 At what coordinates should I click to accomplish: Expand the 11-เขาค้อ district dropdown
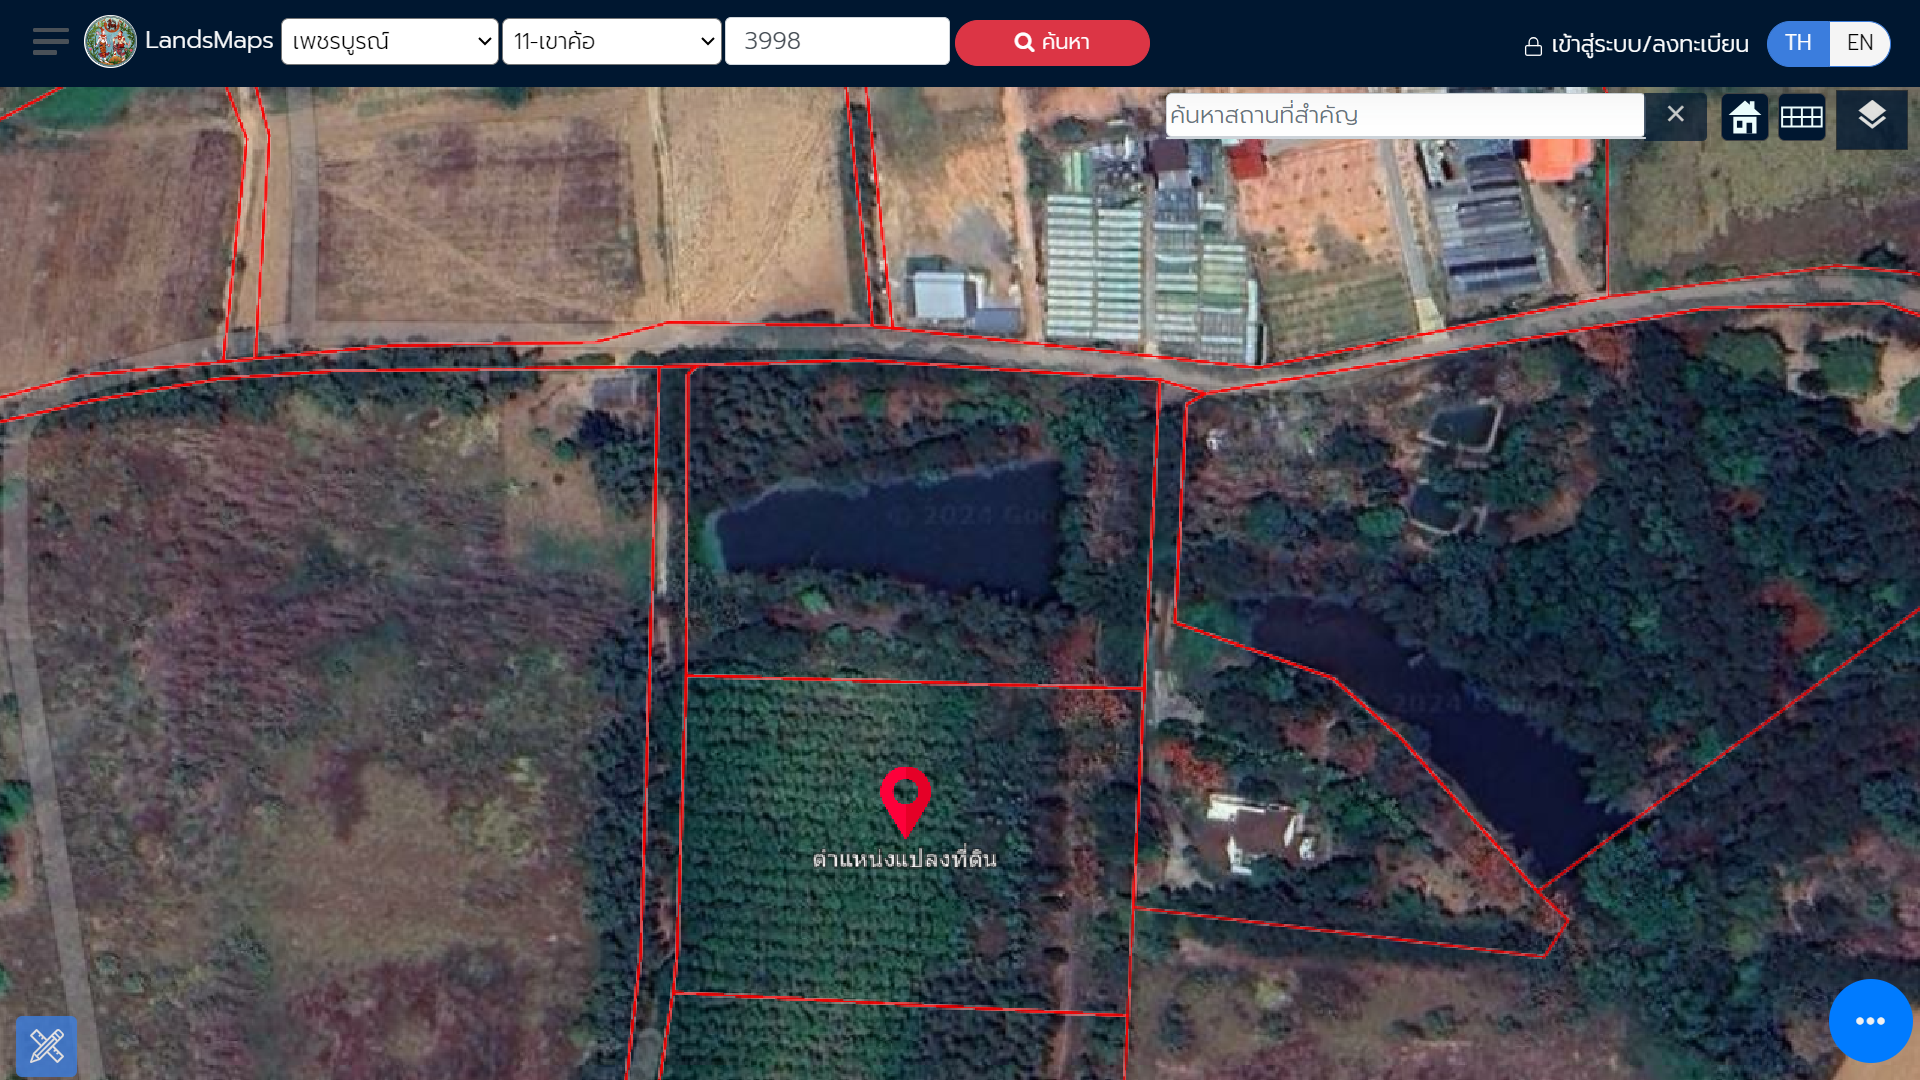tap(612, 42)
